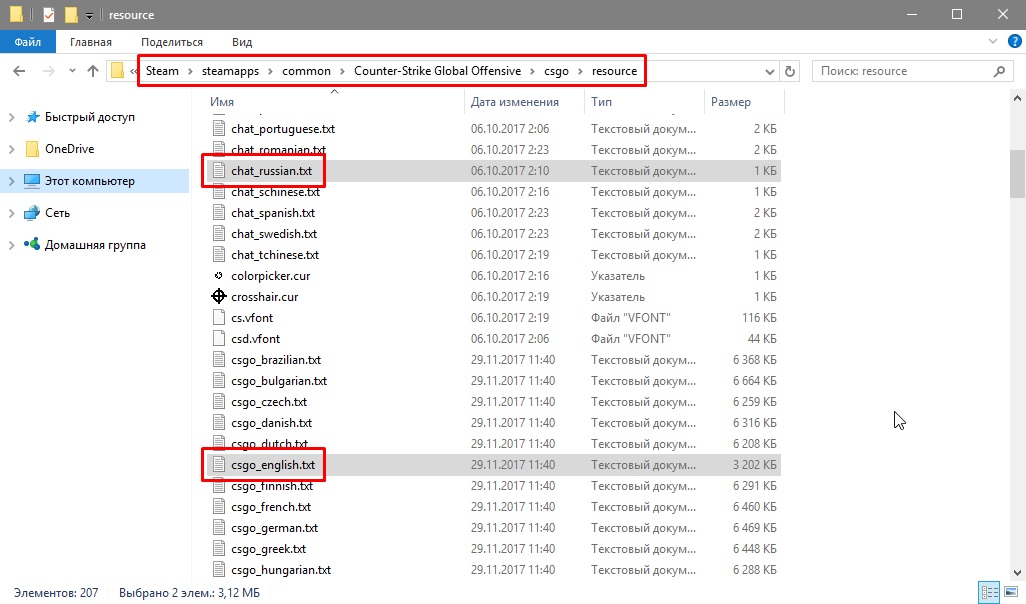The width and height of the screenshot is (1026, 604).
Task: Click the scrollbar down arrow
Action: pyautogui.click(x=1017, y=572)
